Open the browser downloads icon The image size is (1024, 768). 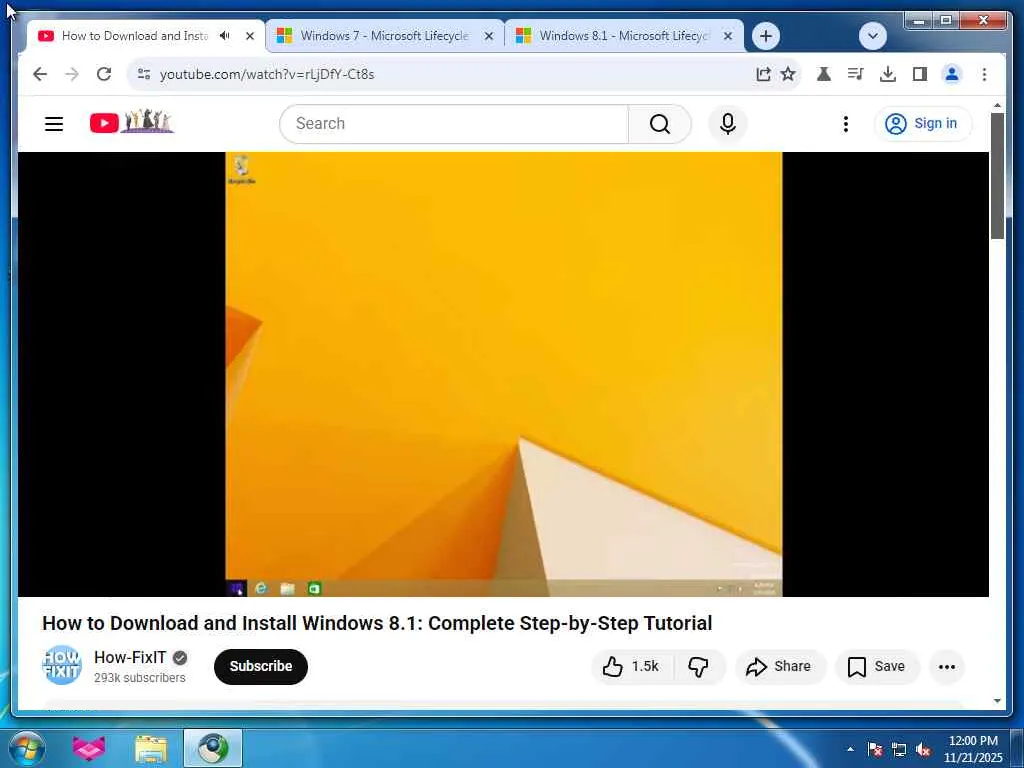(888, 74)
